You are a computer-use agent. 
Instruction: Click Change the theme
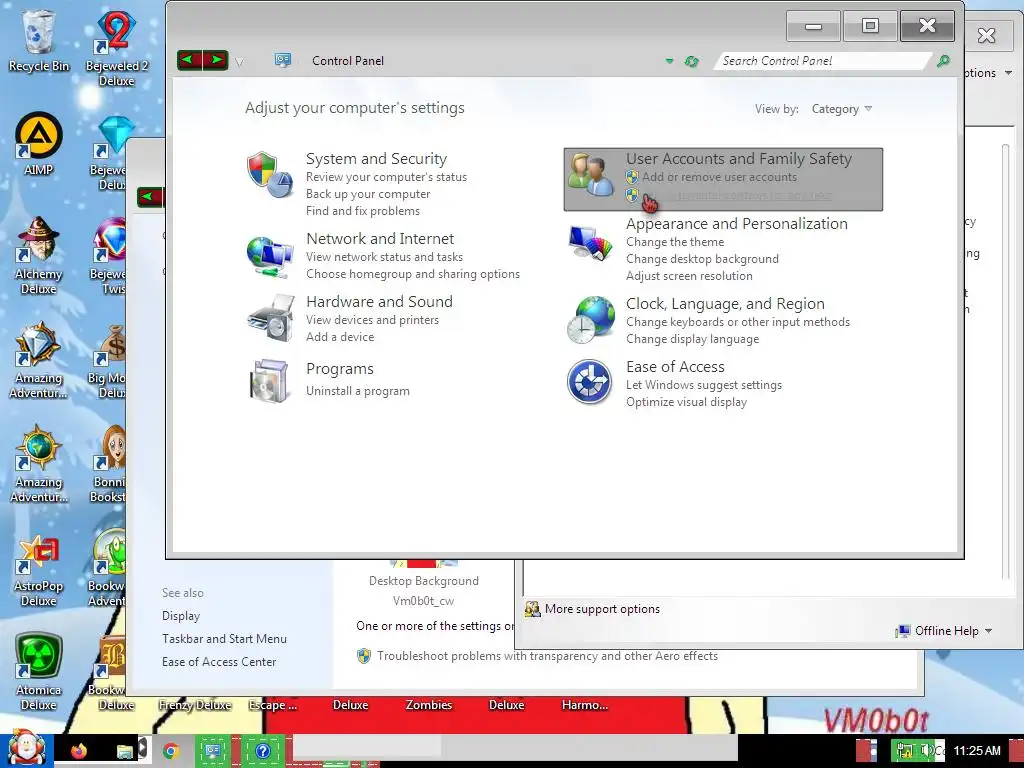tap(675, 242)
